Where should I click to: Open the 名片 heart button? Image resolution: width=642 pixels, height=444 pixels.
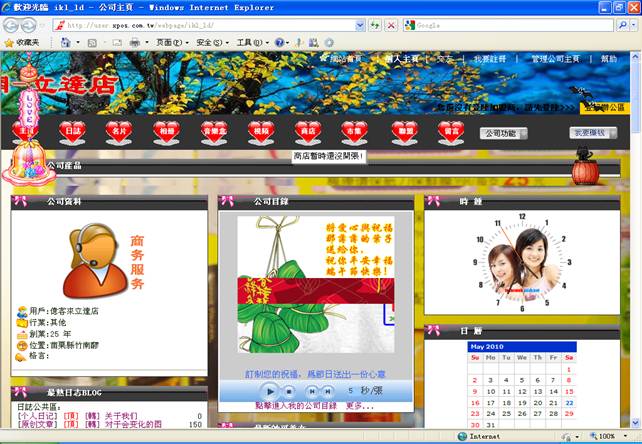tap(119, 130)
